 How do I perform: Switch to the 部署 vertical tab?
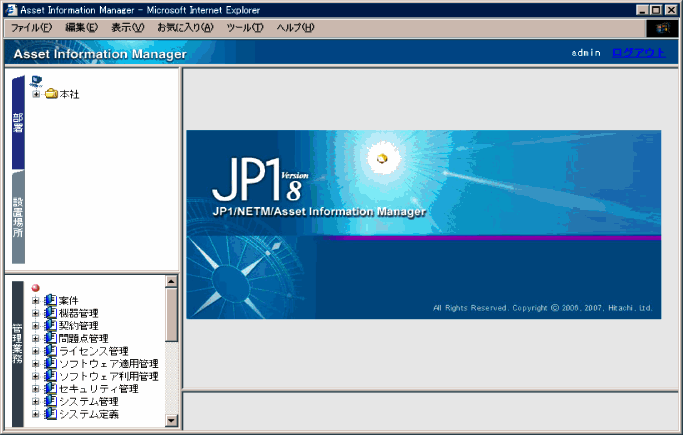[x=18, y=122]
